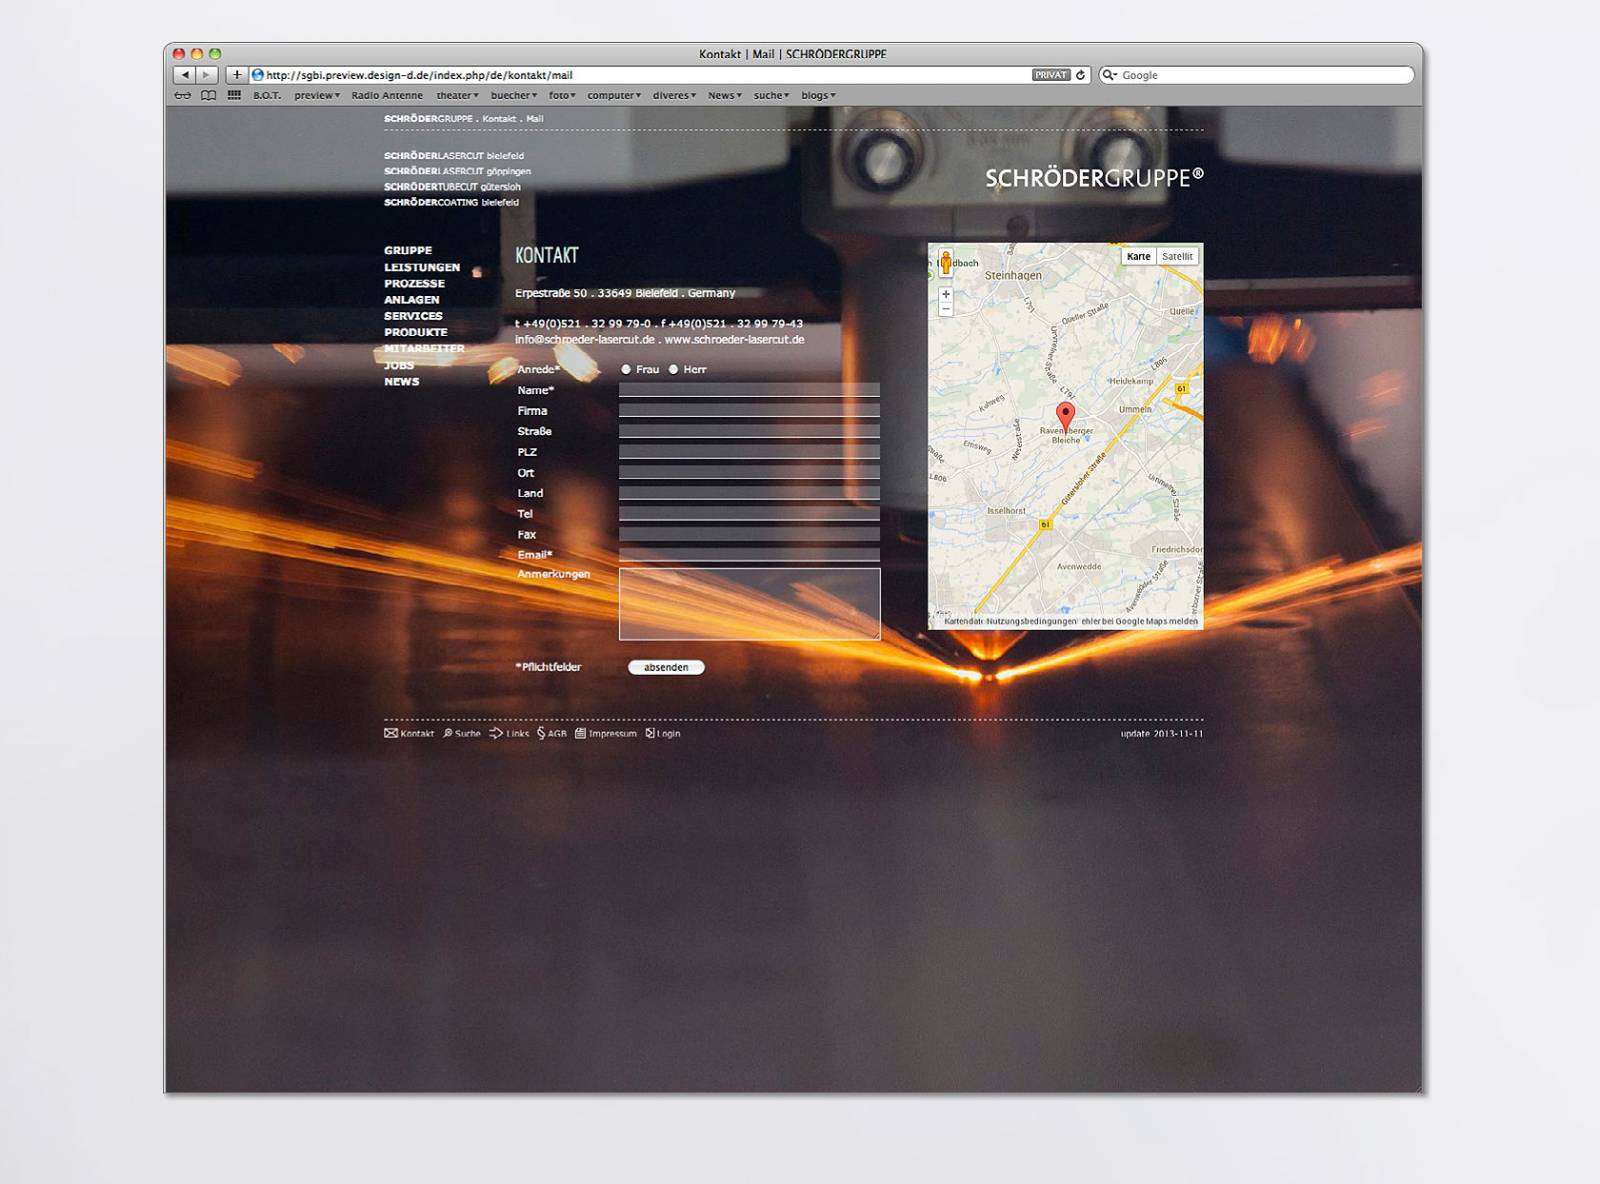The image size is (1600, 1184).
Task: Open the SERVICES menu item
Action: click(x=413, y=316)
